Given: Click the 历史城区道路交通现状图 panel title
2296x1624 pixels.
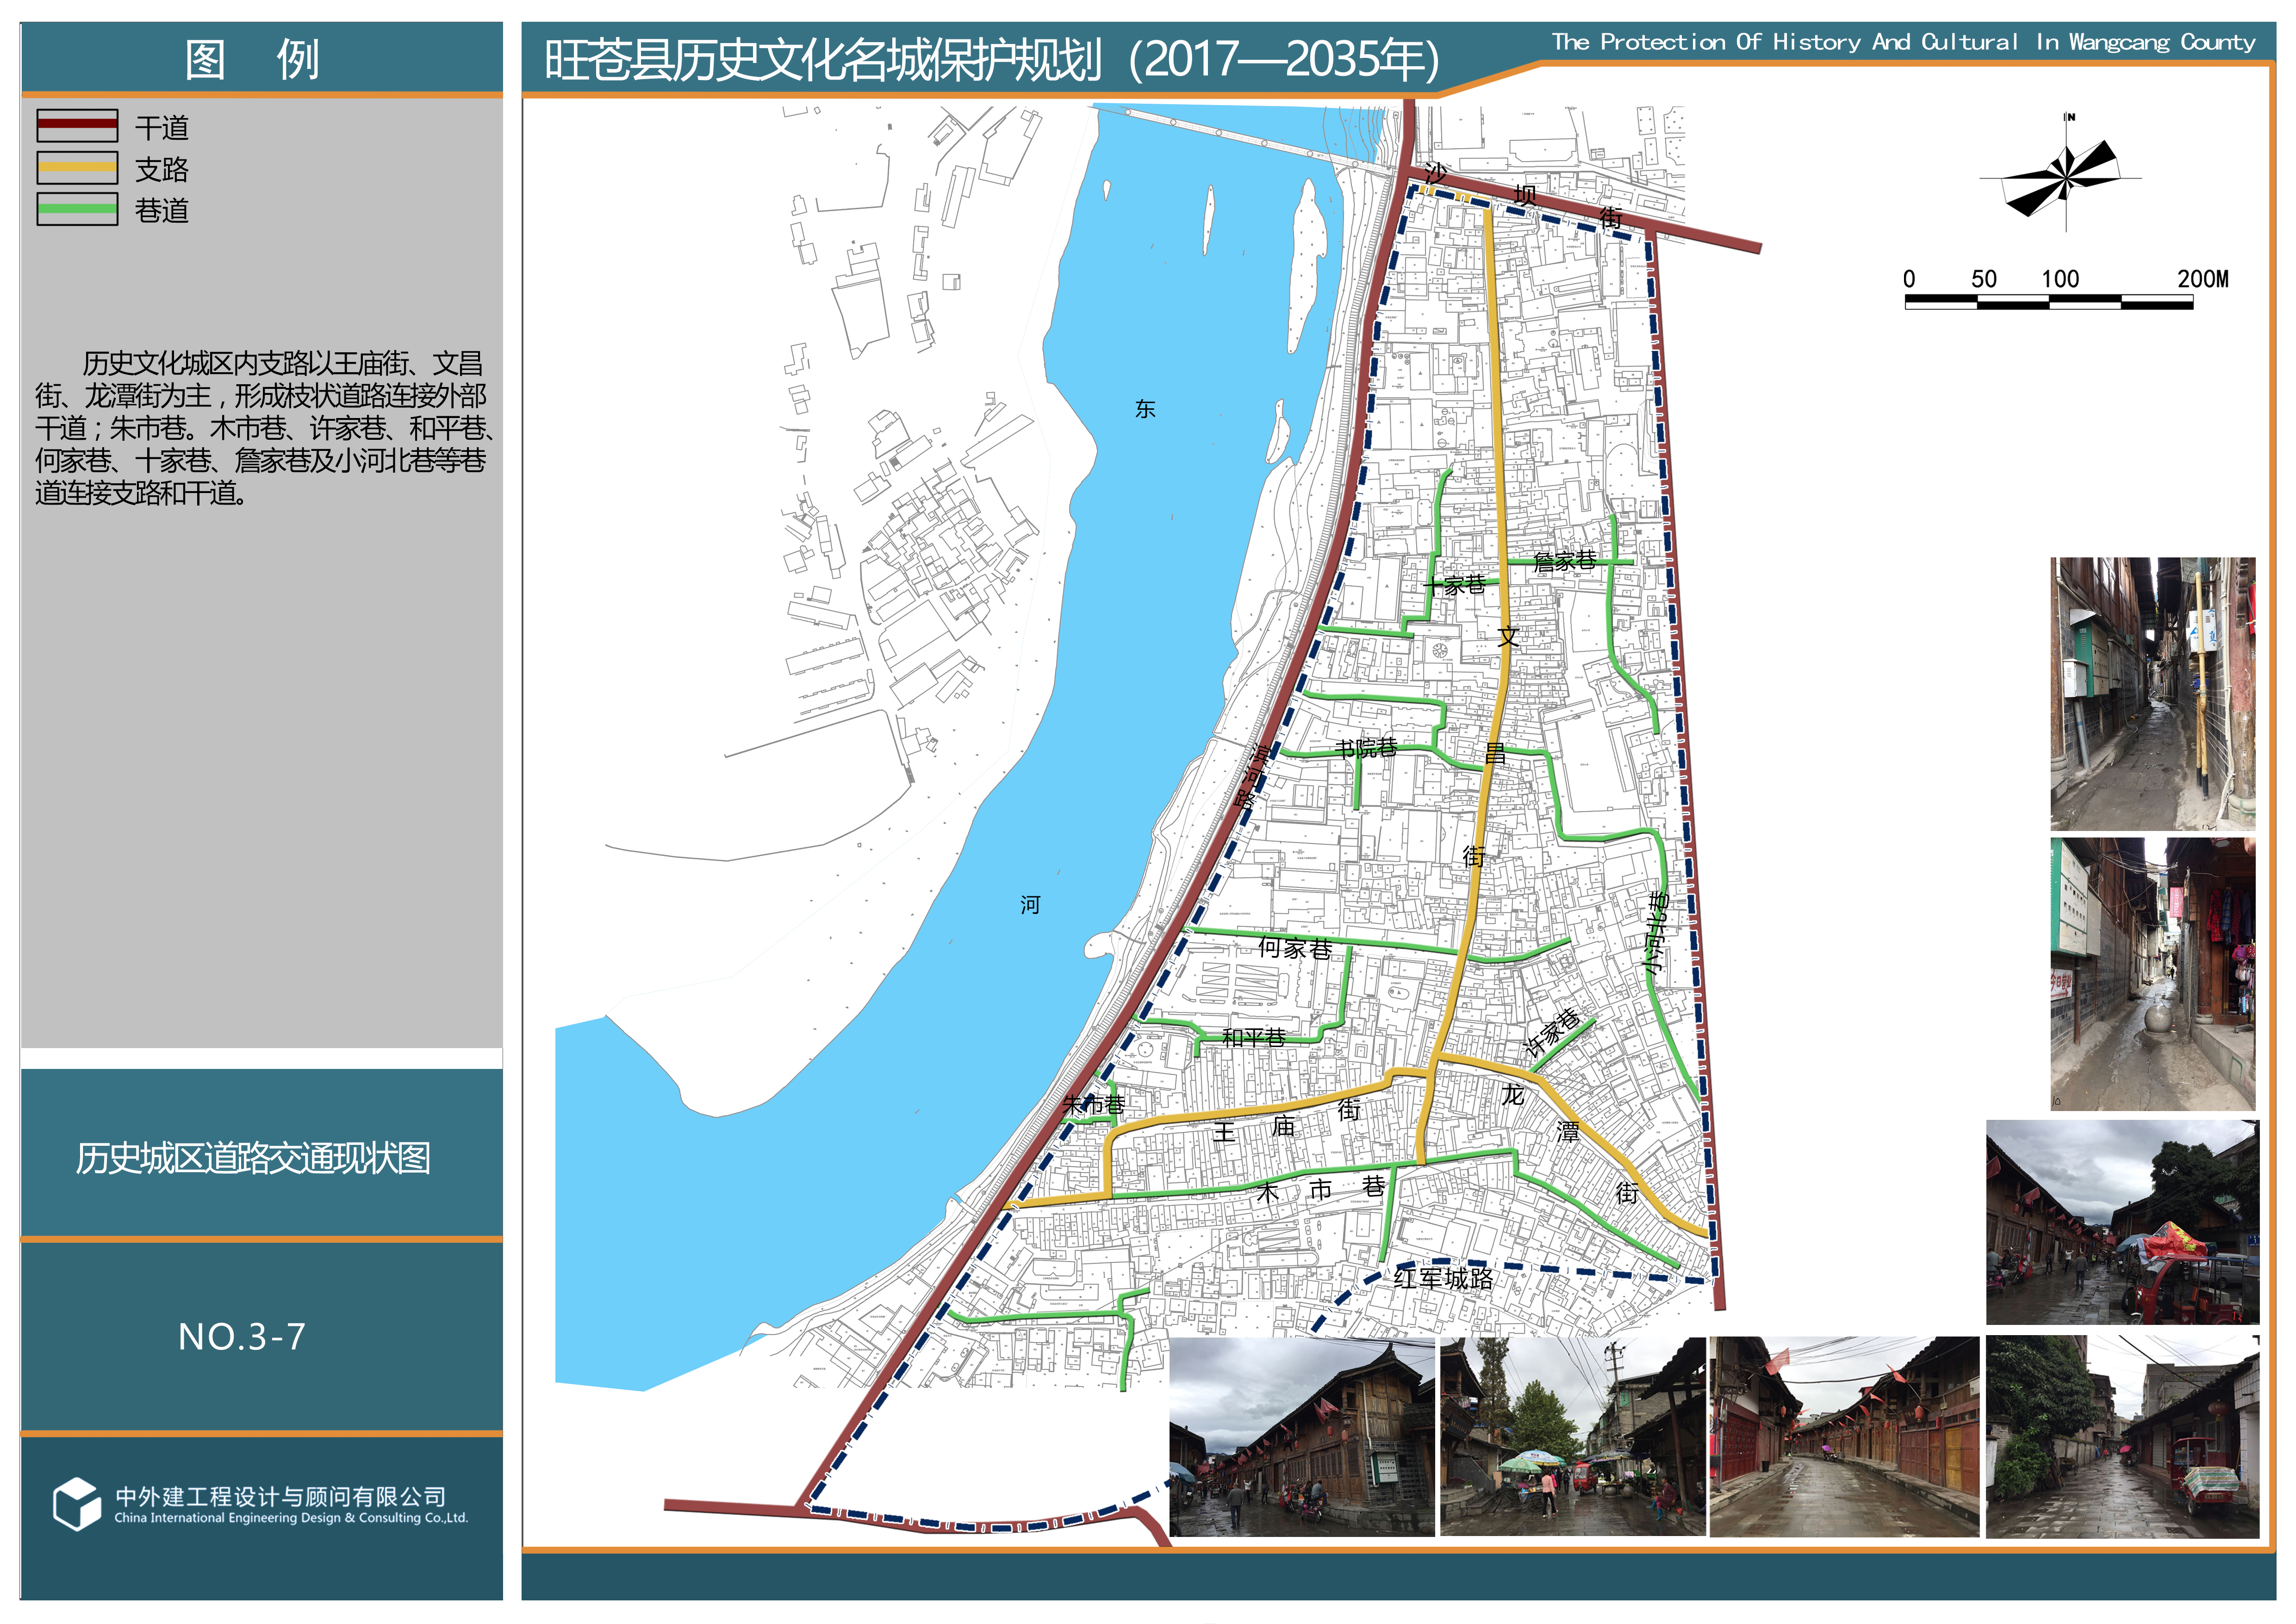Looking at the screenshot, I should coord(253,1158).
